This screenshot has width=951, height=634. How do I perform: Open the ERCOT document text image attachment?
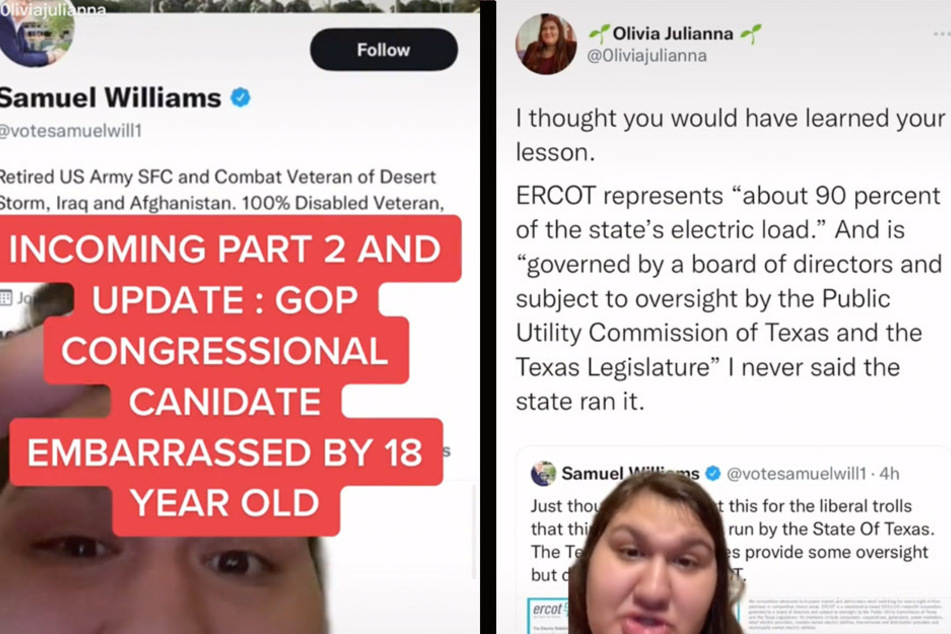click(x=848, y=615)
